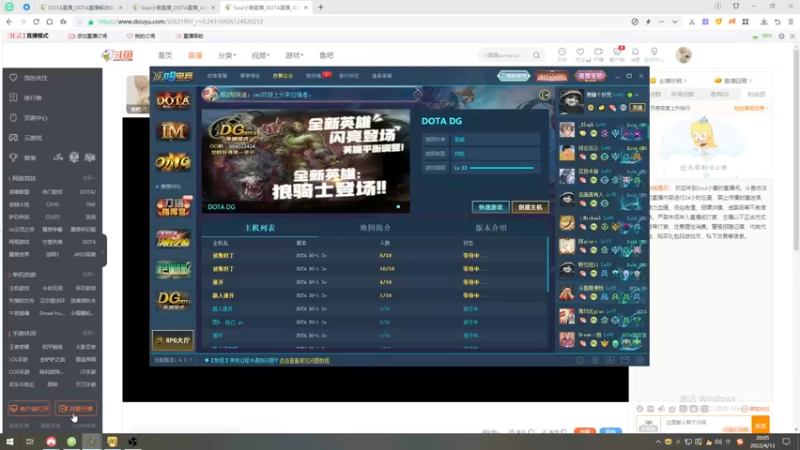Go to 直播 in Douyu nav
Viewport: 800px width, 450px height.
(195, 55)
